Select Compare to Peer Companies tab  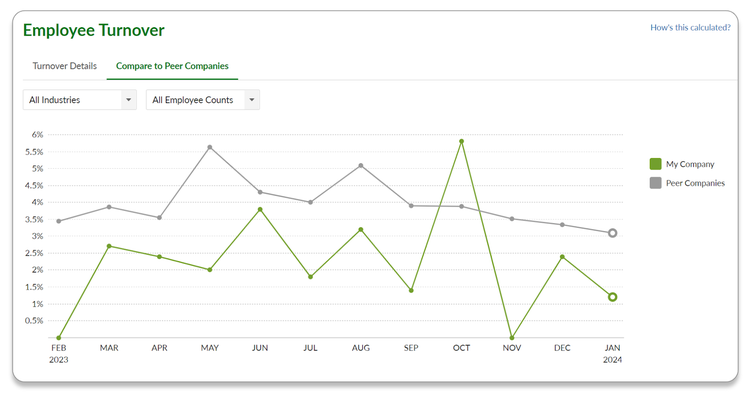pos(172,66)
